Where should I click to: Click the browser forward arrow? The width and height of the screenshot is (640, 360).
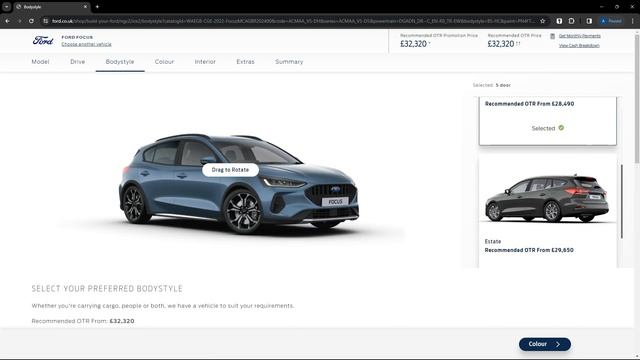(x=19, y=21)
